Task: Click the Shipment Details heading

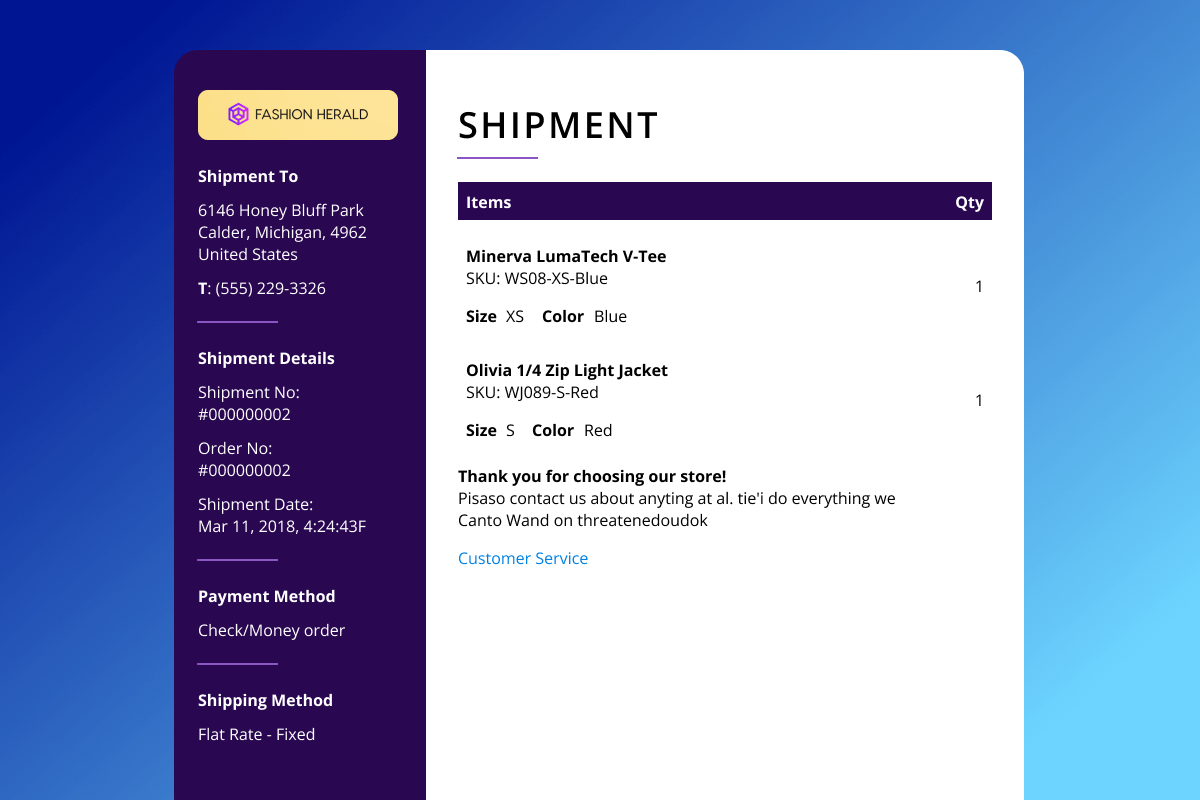Action: (266, 358)
